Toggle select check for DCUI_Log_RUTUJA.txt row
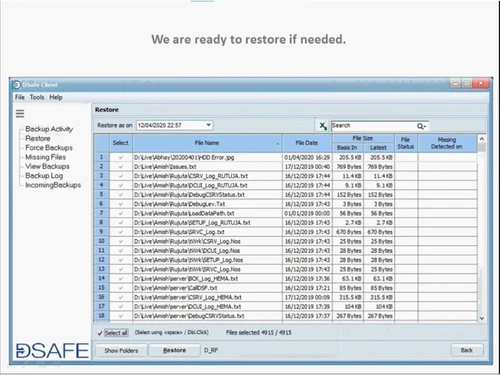The image size is (500, 375). coord(121,185)
